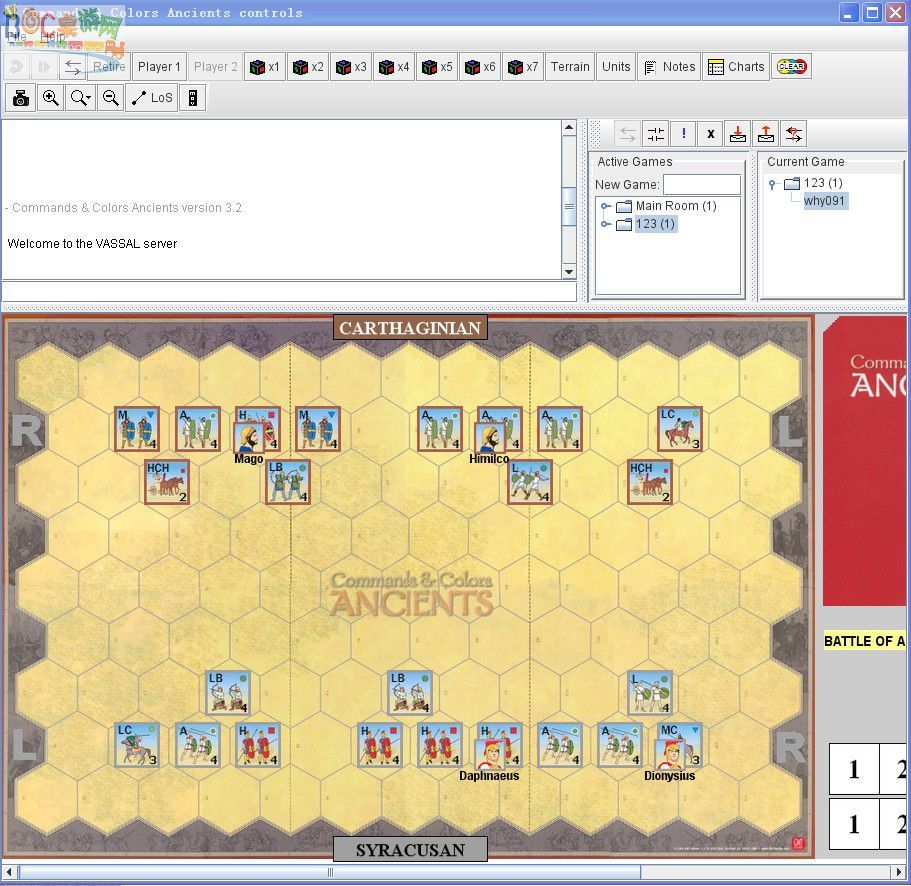Viewport: 911px width, 886px height.
Task: Click the SYRACUSAN side label
Action: pos(410,849)
